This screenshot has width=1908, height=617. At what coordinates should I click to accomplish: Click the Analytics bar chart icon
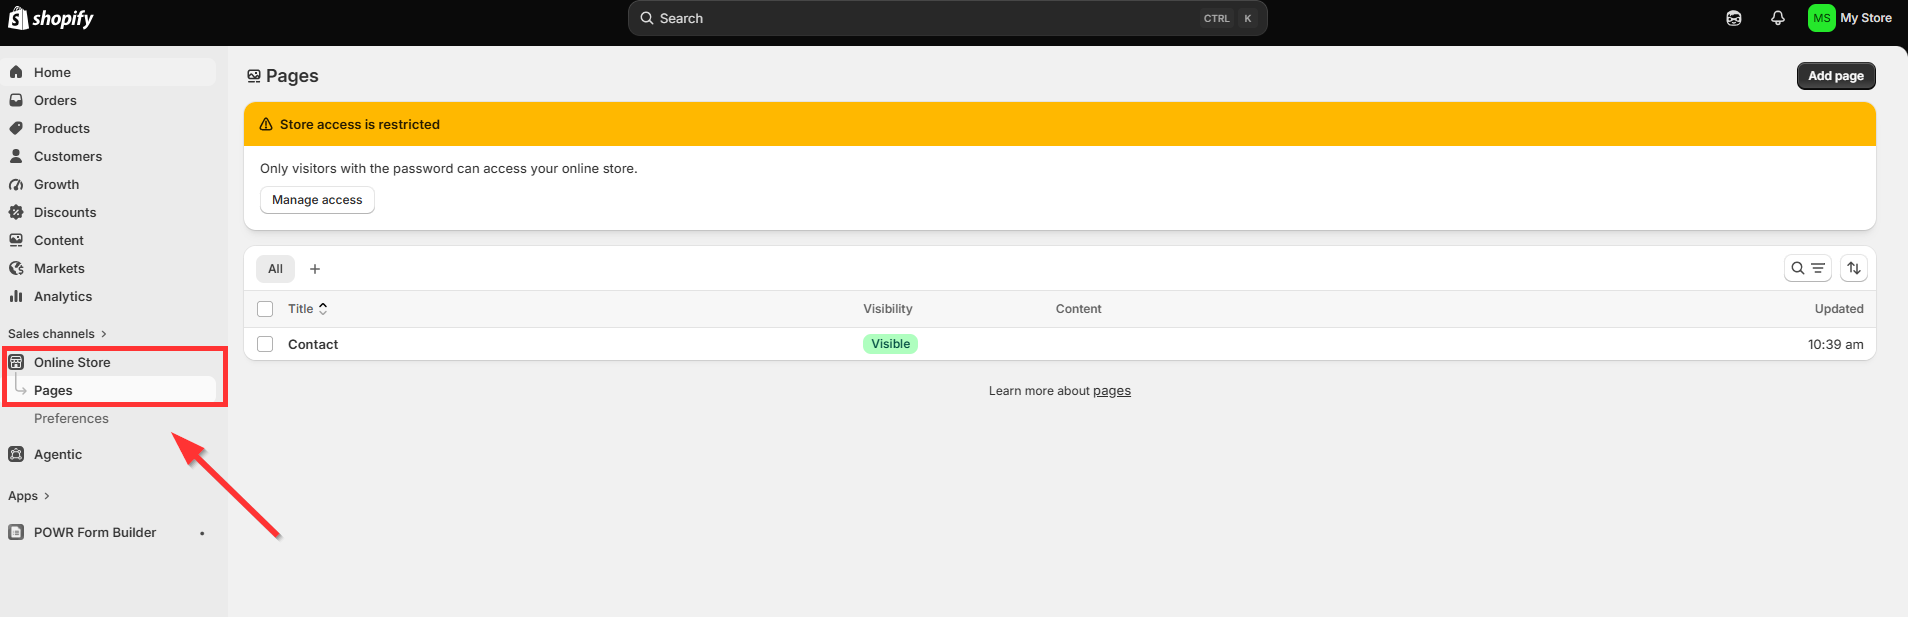16,296
